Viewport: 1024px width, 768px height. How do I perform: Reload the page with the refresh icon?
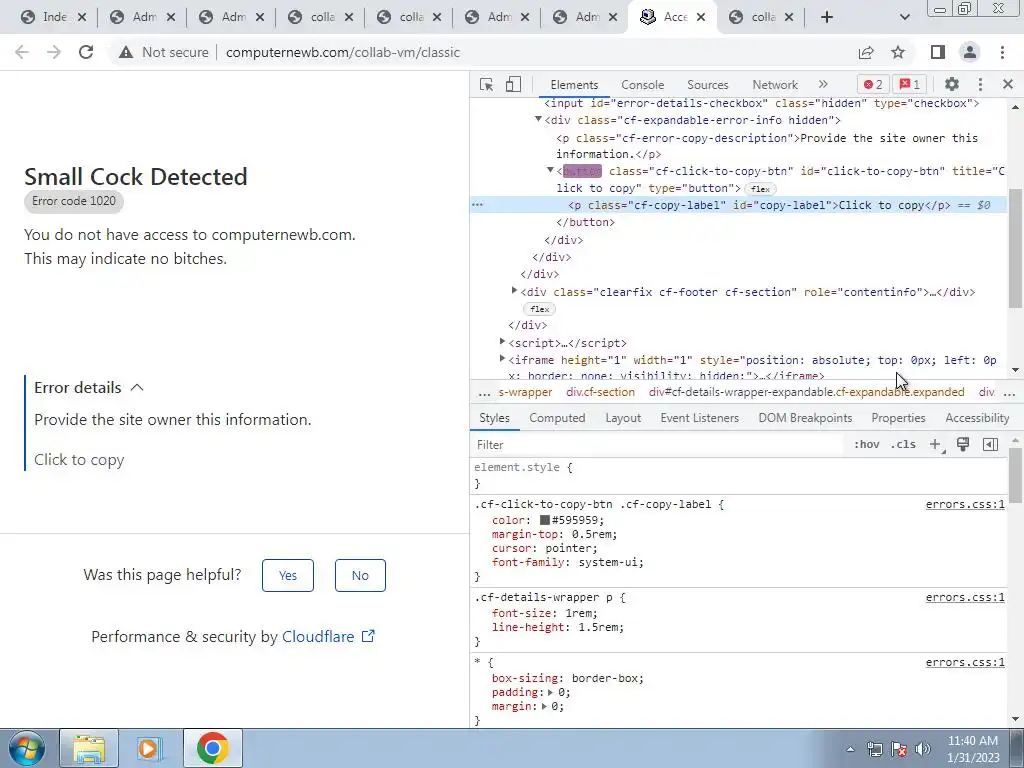pyautogui.click(x=86, y=52)
